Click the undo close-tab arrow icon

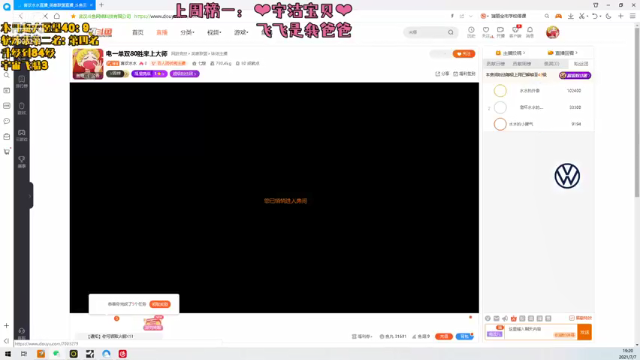[595, 16]
